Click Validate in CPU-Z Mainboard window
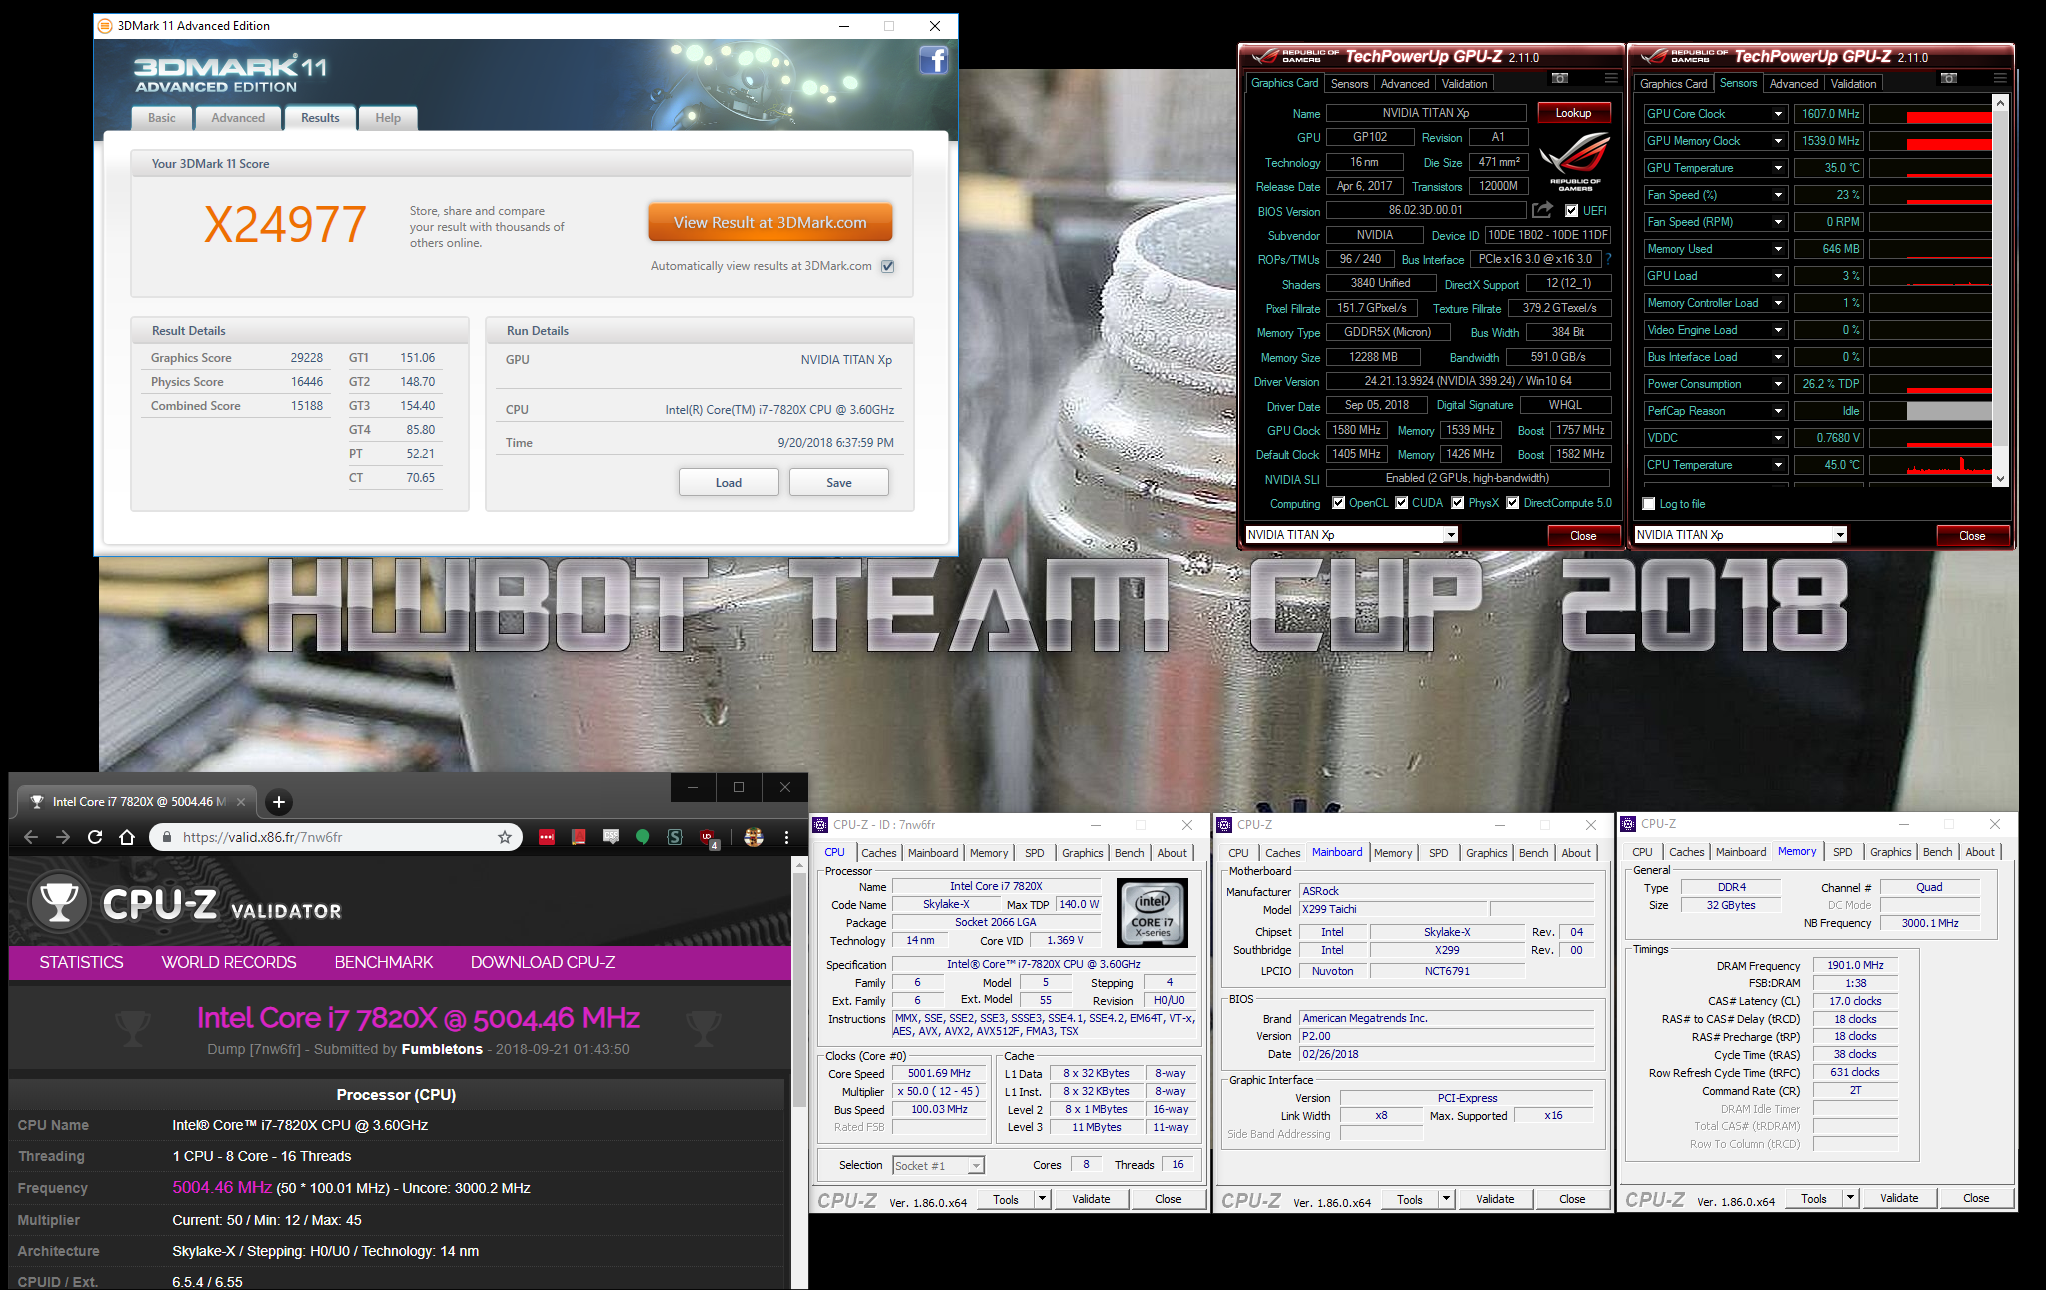The height and width of the screenshot is (1290, 2046). (1495, 1199)
